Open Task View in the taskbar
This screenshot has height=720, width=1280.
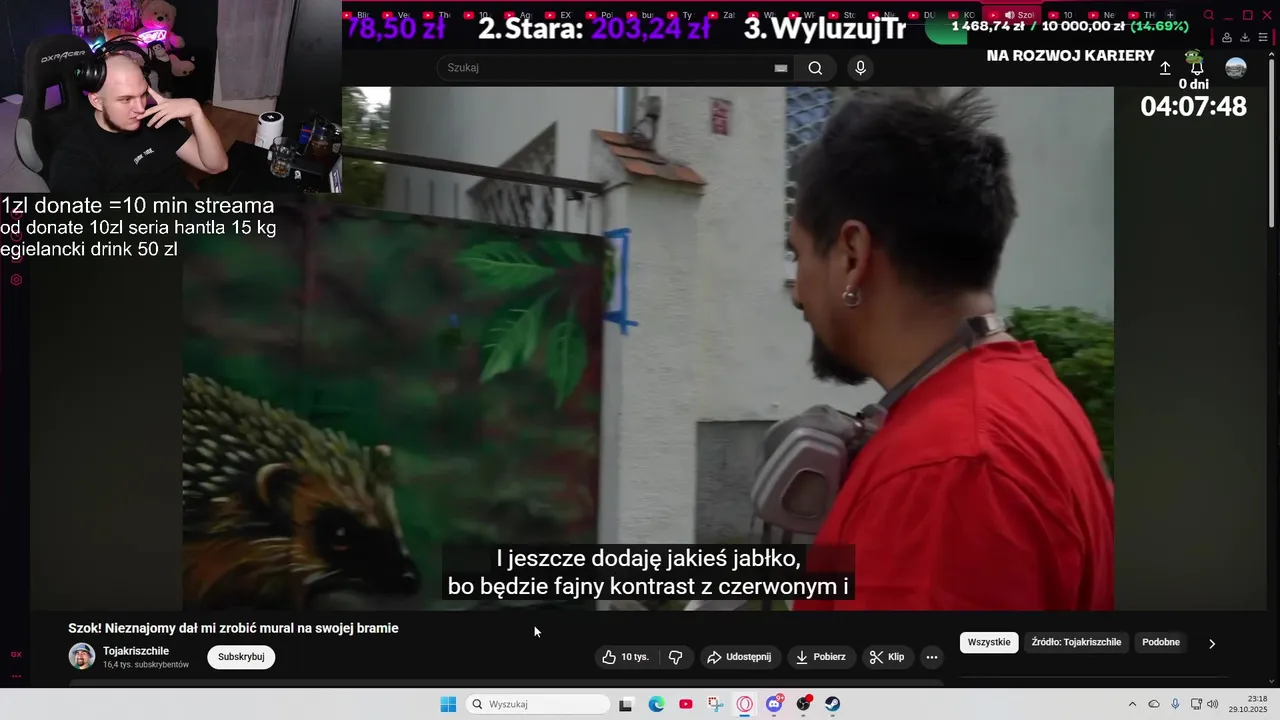pos(626,704)
